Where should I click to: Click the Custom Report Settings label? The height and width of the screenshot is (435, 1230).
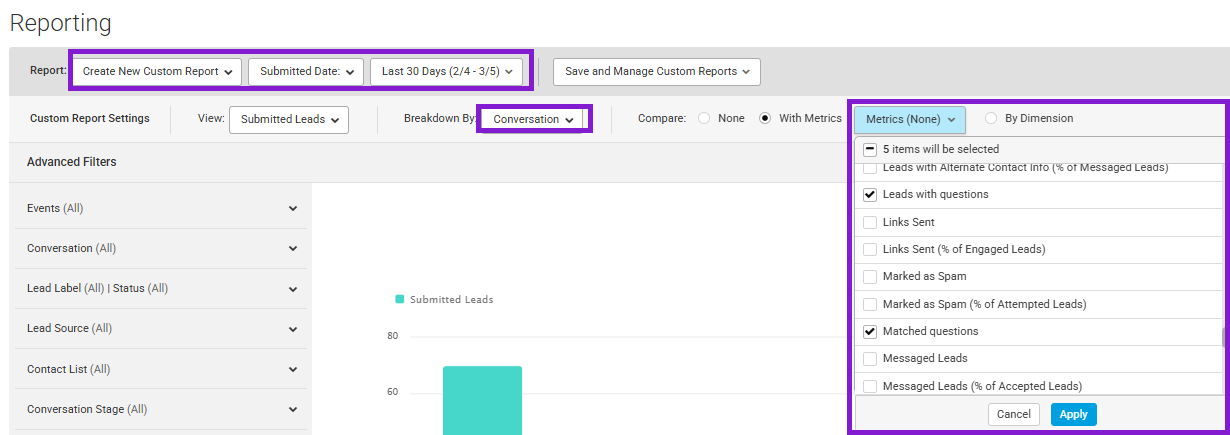click(90, 118)
